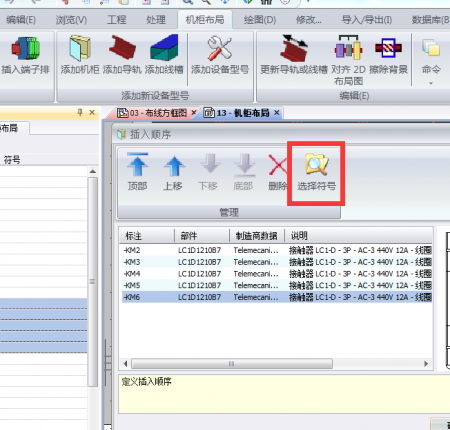450x430 pixels.
Task: Close the 13 - 机柜布局 tab
Action: point(277,113)
